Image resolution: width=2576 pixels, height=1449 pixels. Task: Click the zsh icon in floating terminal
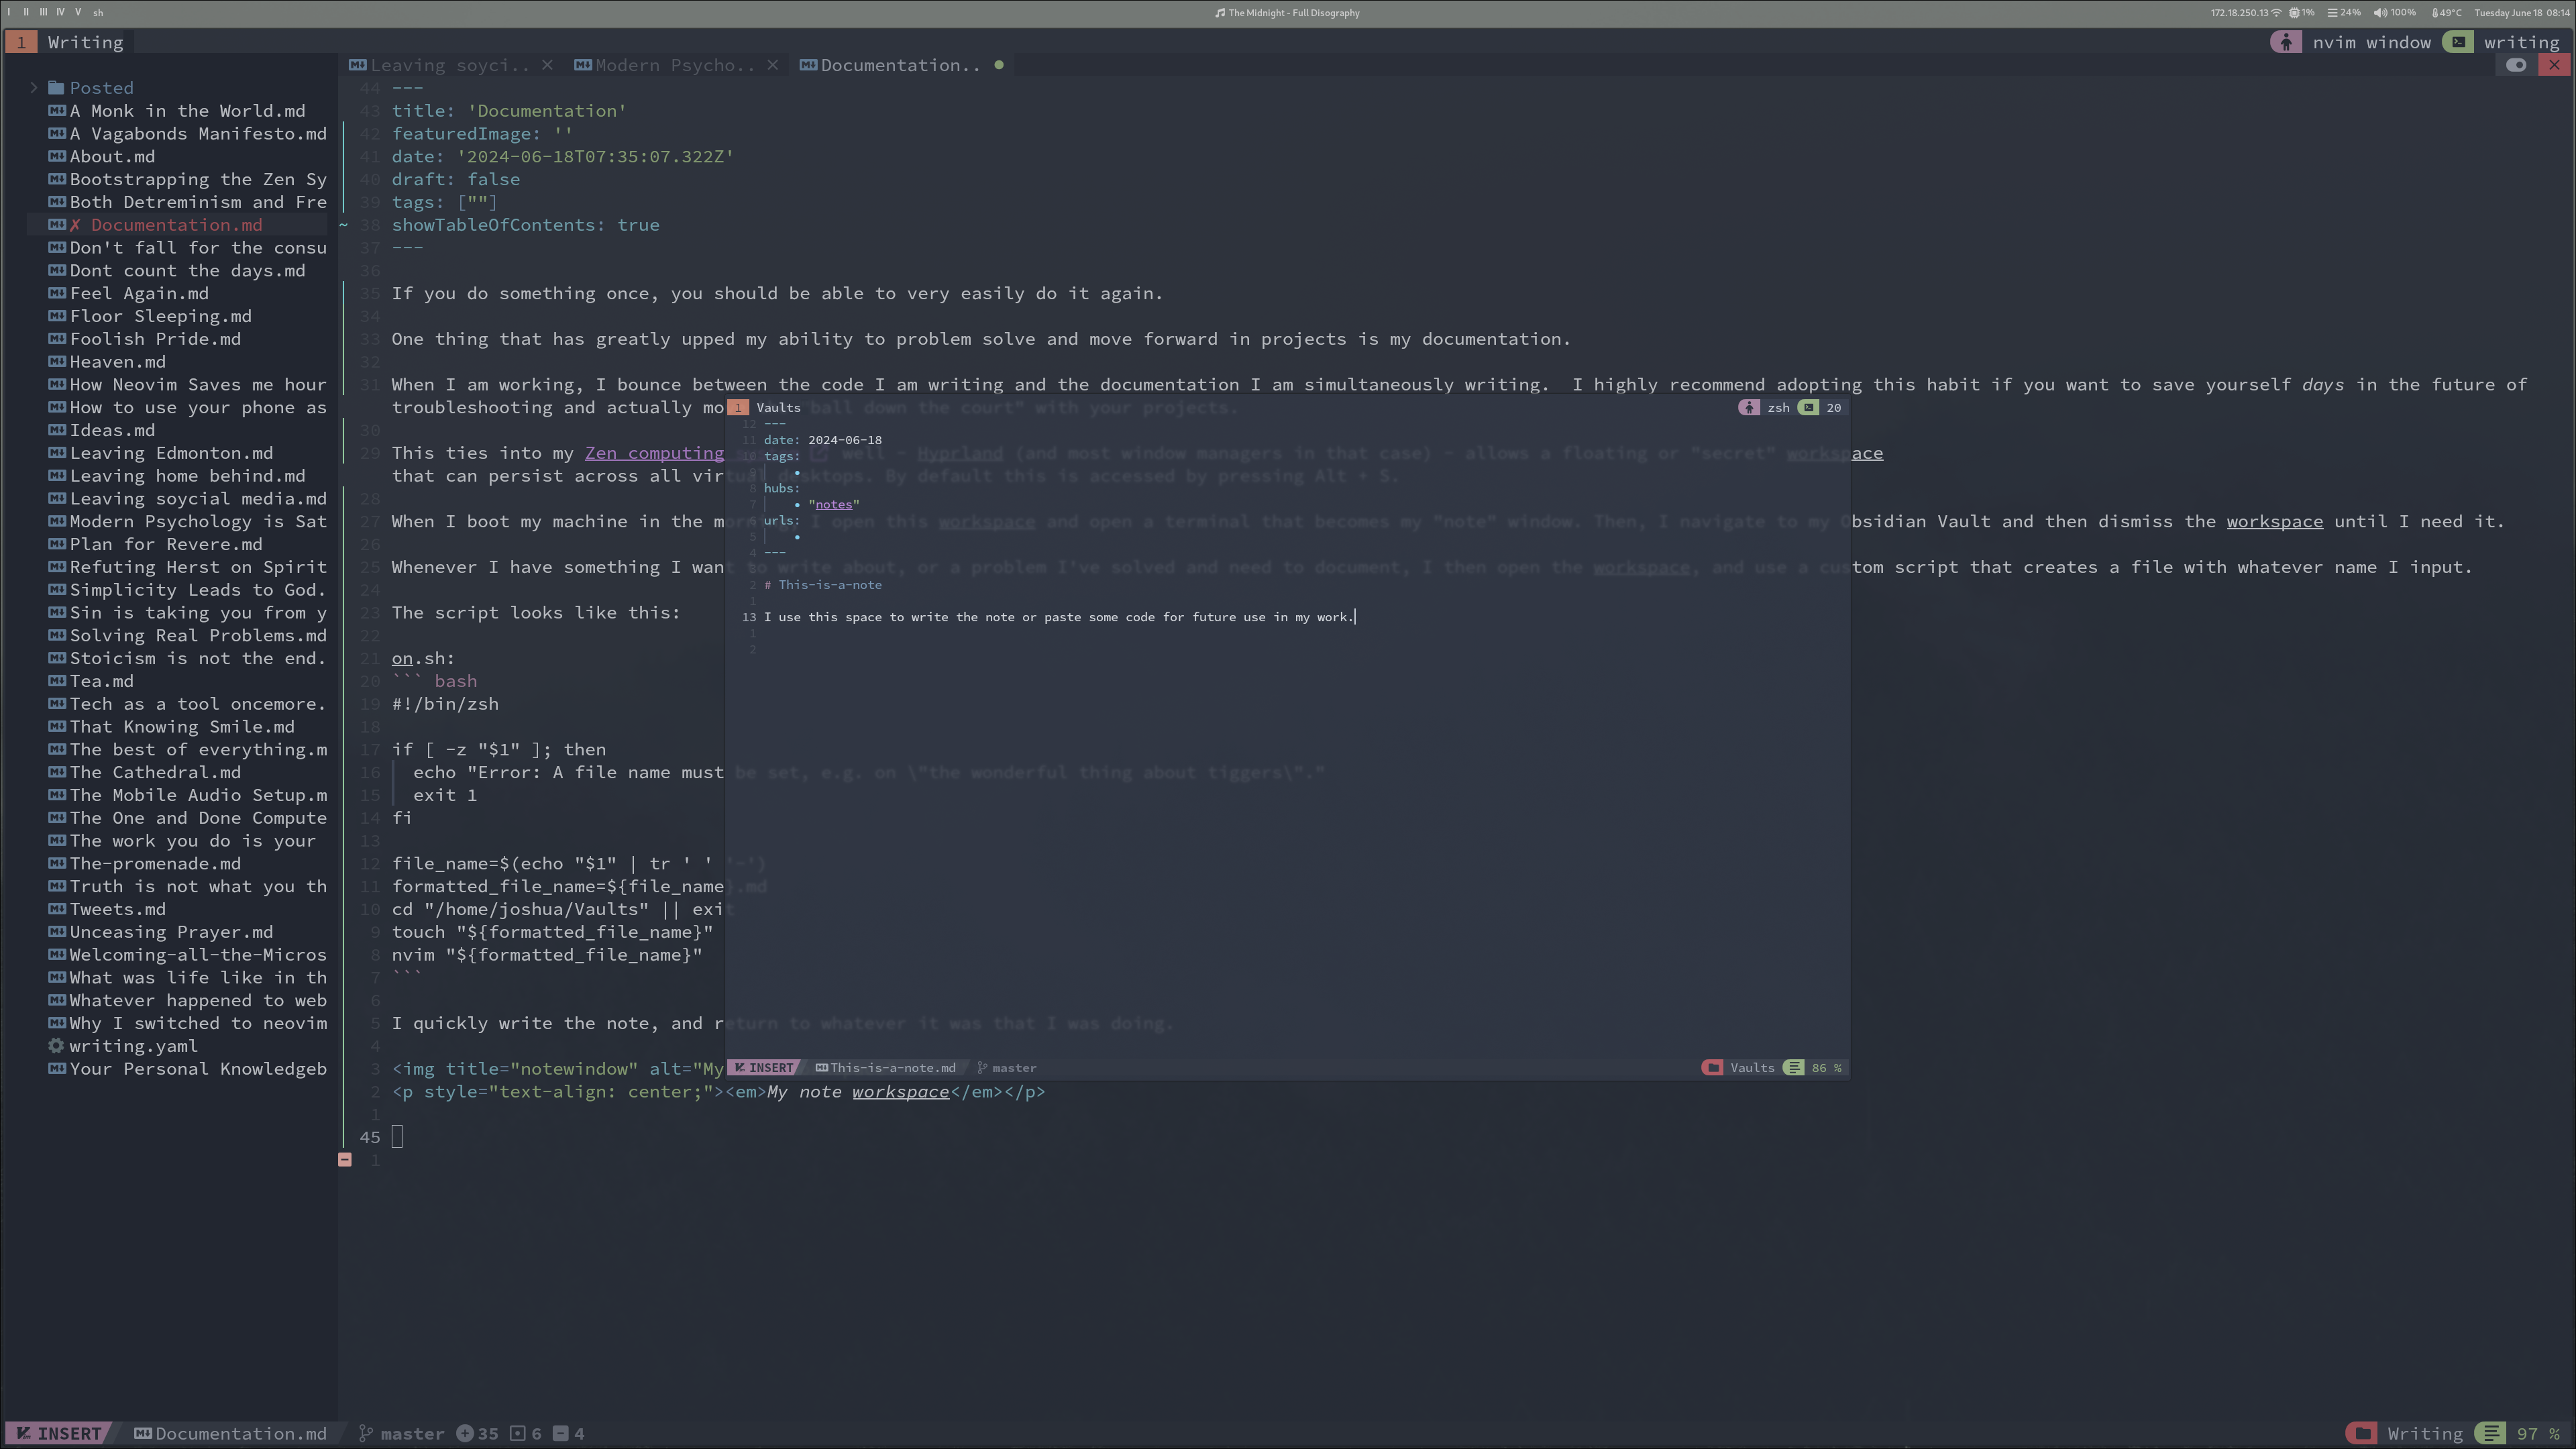[1749, 408]
